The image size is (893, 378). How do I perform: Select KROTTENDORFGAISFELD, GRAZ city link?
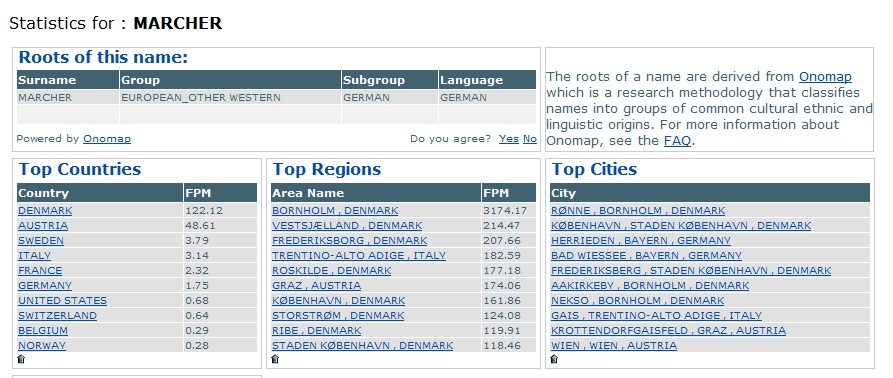tap(668, 330)
